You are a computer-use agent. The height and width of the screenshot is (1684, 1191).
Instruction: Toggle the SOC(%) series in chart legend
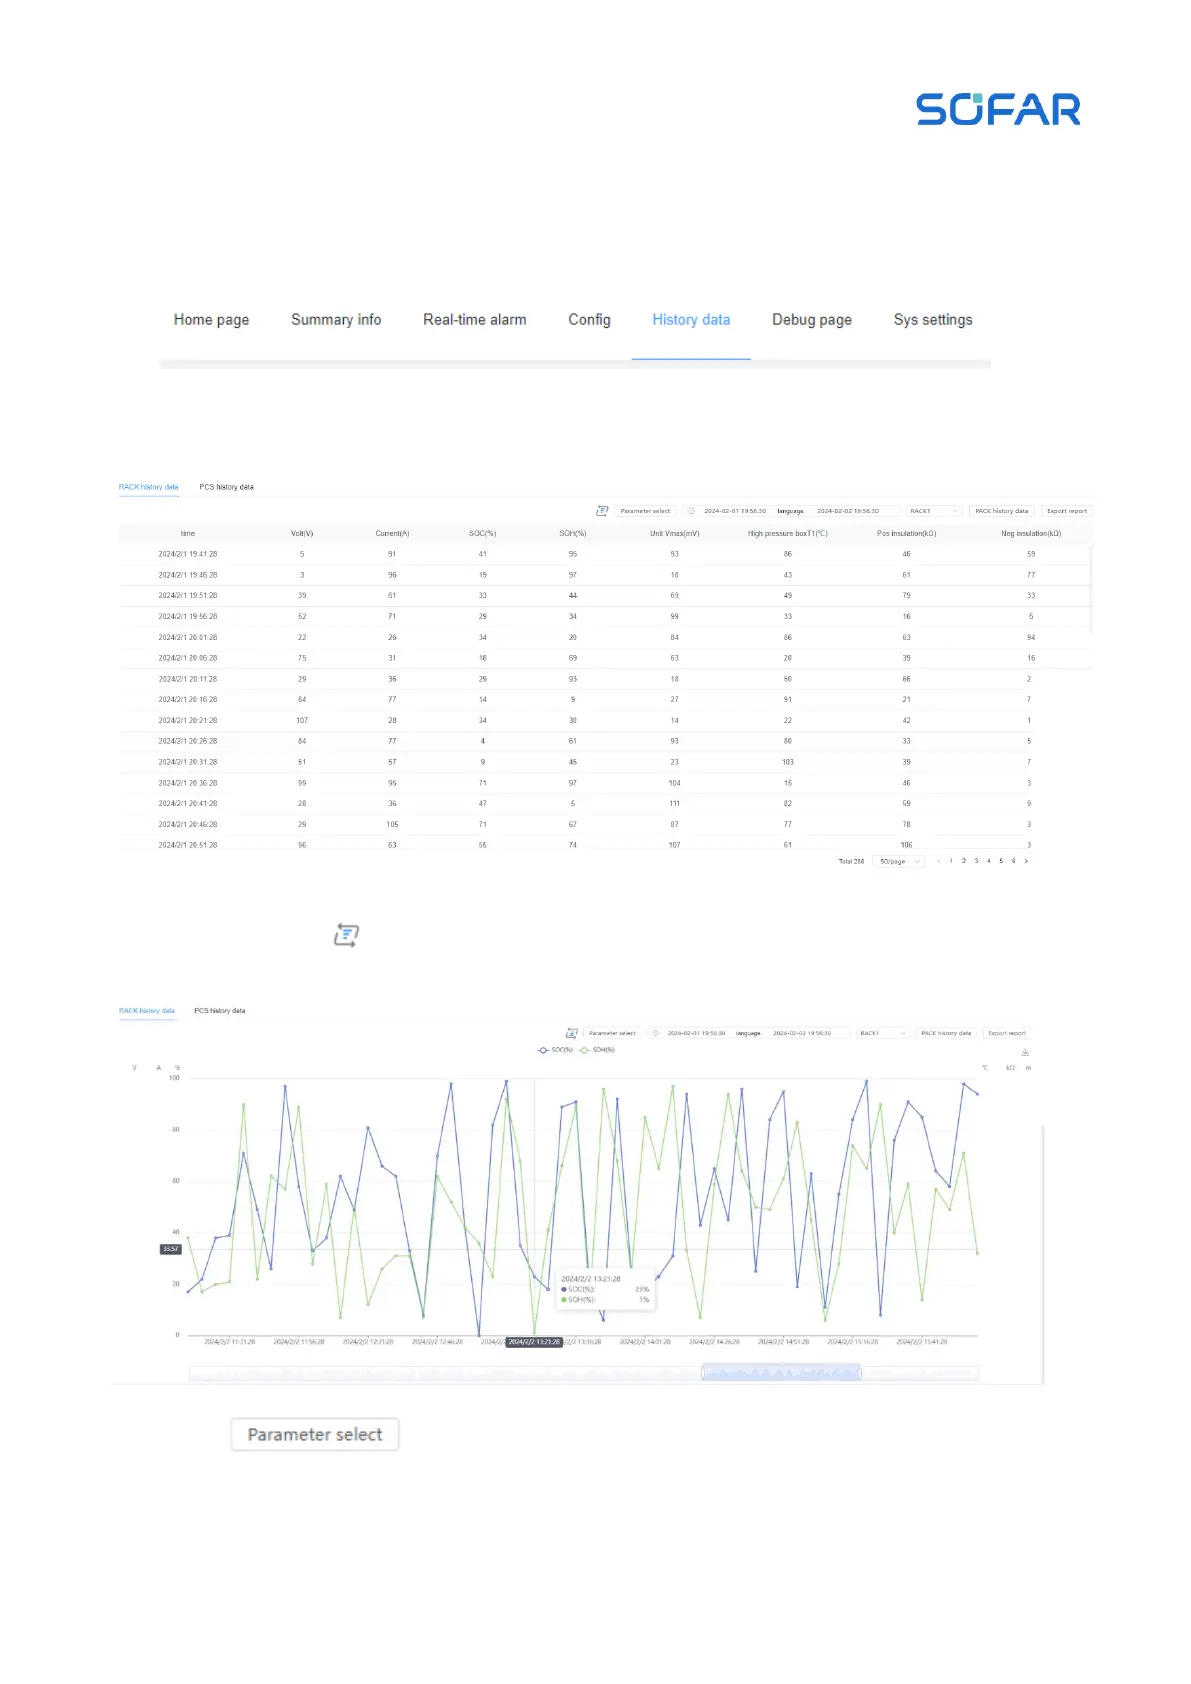(556, 1050)
